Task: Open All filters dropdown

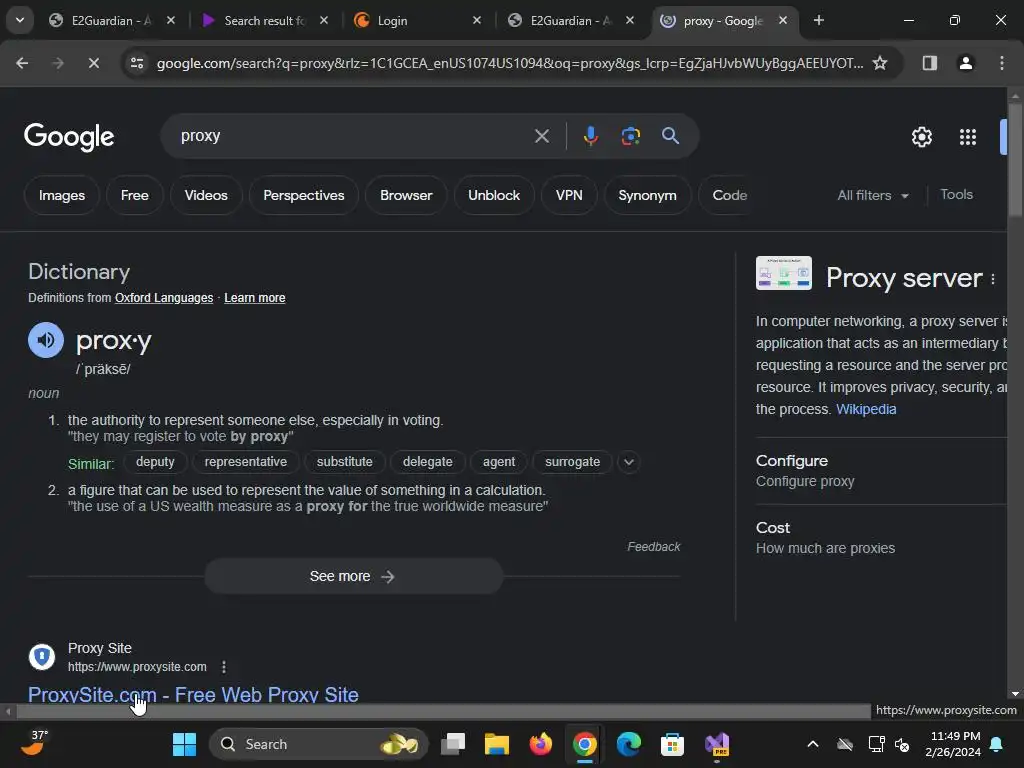Action: [872, 195]
